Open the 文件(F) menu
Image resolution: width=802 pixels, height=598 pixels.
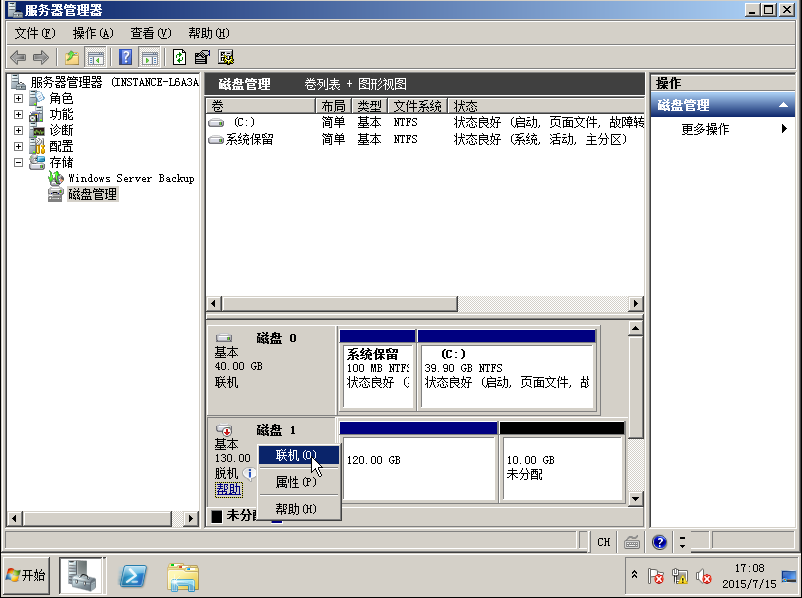coord(35,33)
